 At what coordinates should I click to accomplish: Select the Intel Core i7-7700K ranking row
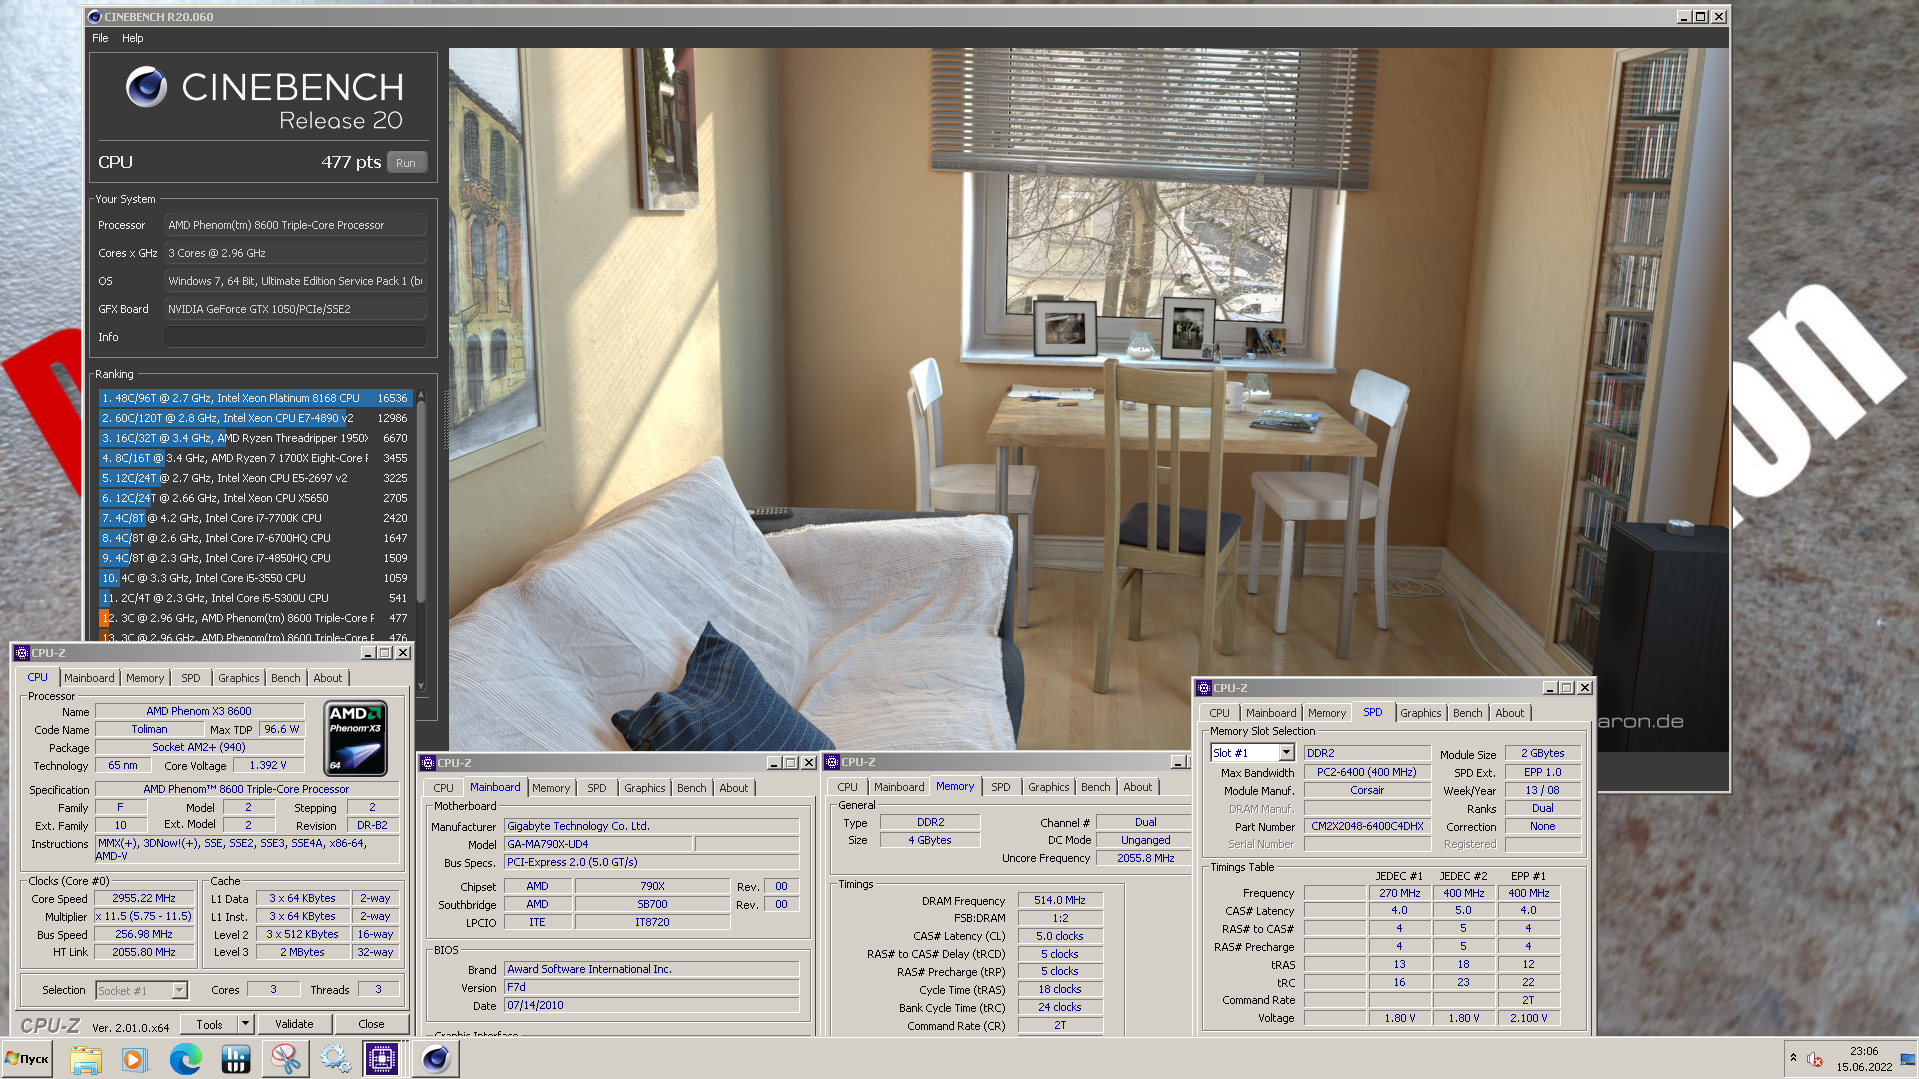pos(255,518)
